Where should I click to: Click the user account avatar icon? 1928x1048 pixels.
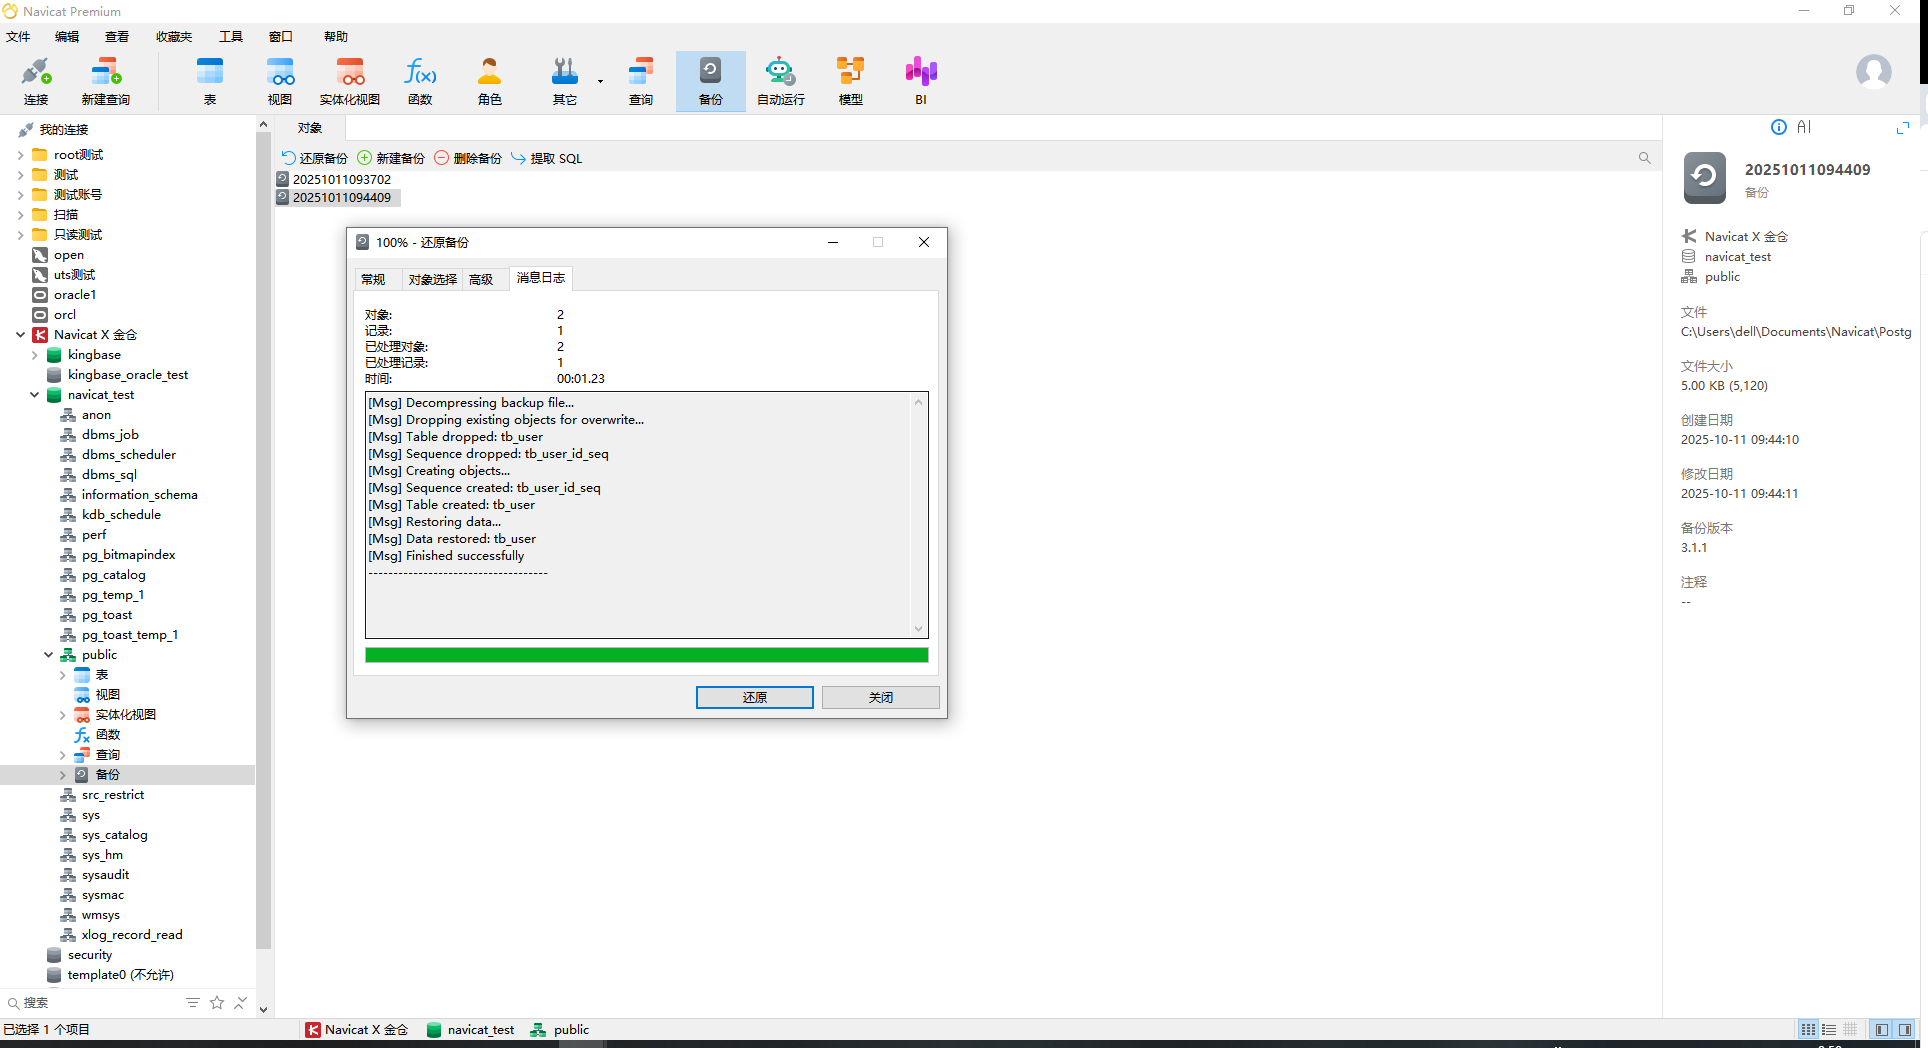coord(1873,72)
